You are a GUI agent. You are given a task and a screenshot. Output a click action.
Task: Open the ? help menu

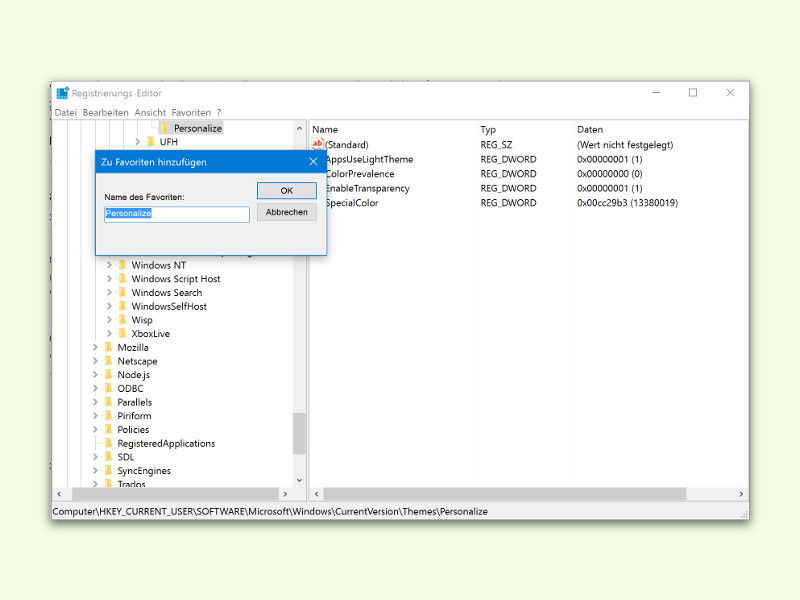[219, 112]
